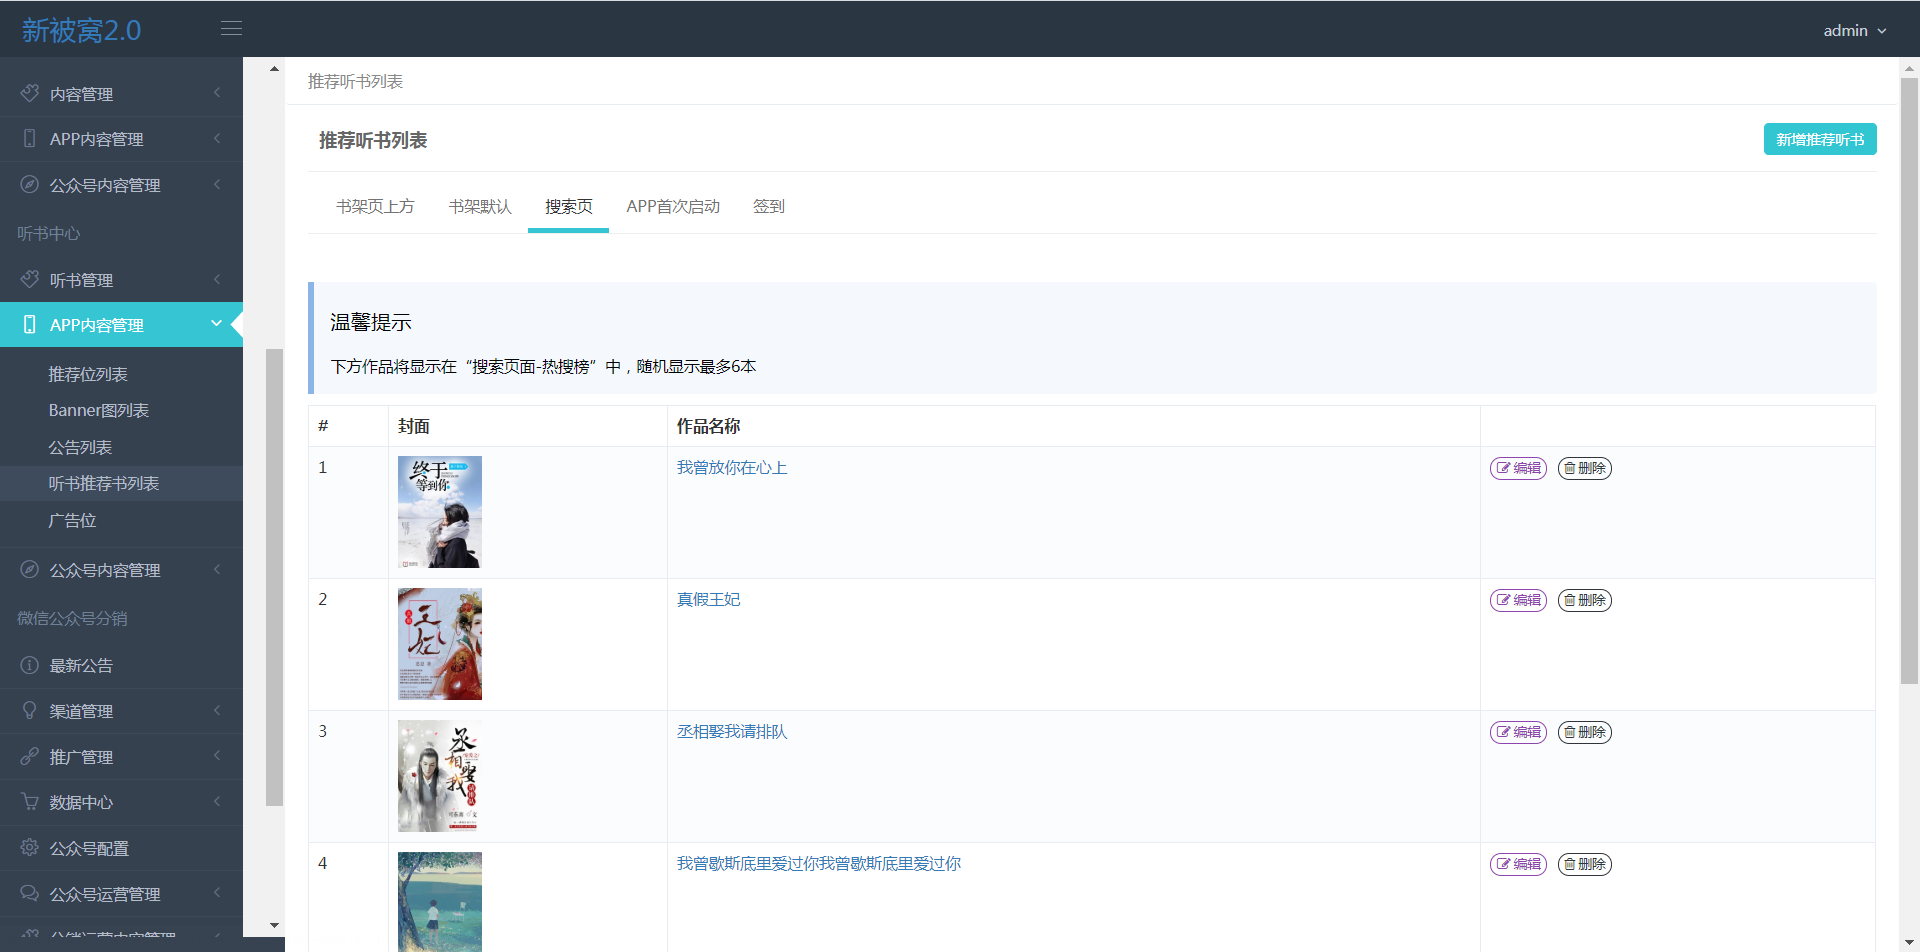Image resolution: width=1920 pixels, height=952 pixels.
Task: Click the 最新公告 info icon in sidebar
Action: [30, 666]
